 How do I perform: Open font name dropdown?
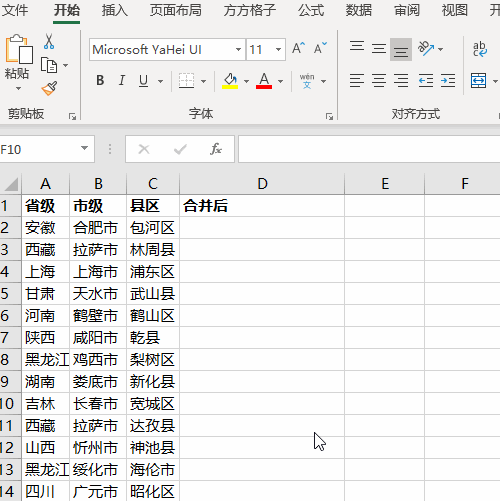[x=238, y=50]
